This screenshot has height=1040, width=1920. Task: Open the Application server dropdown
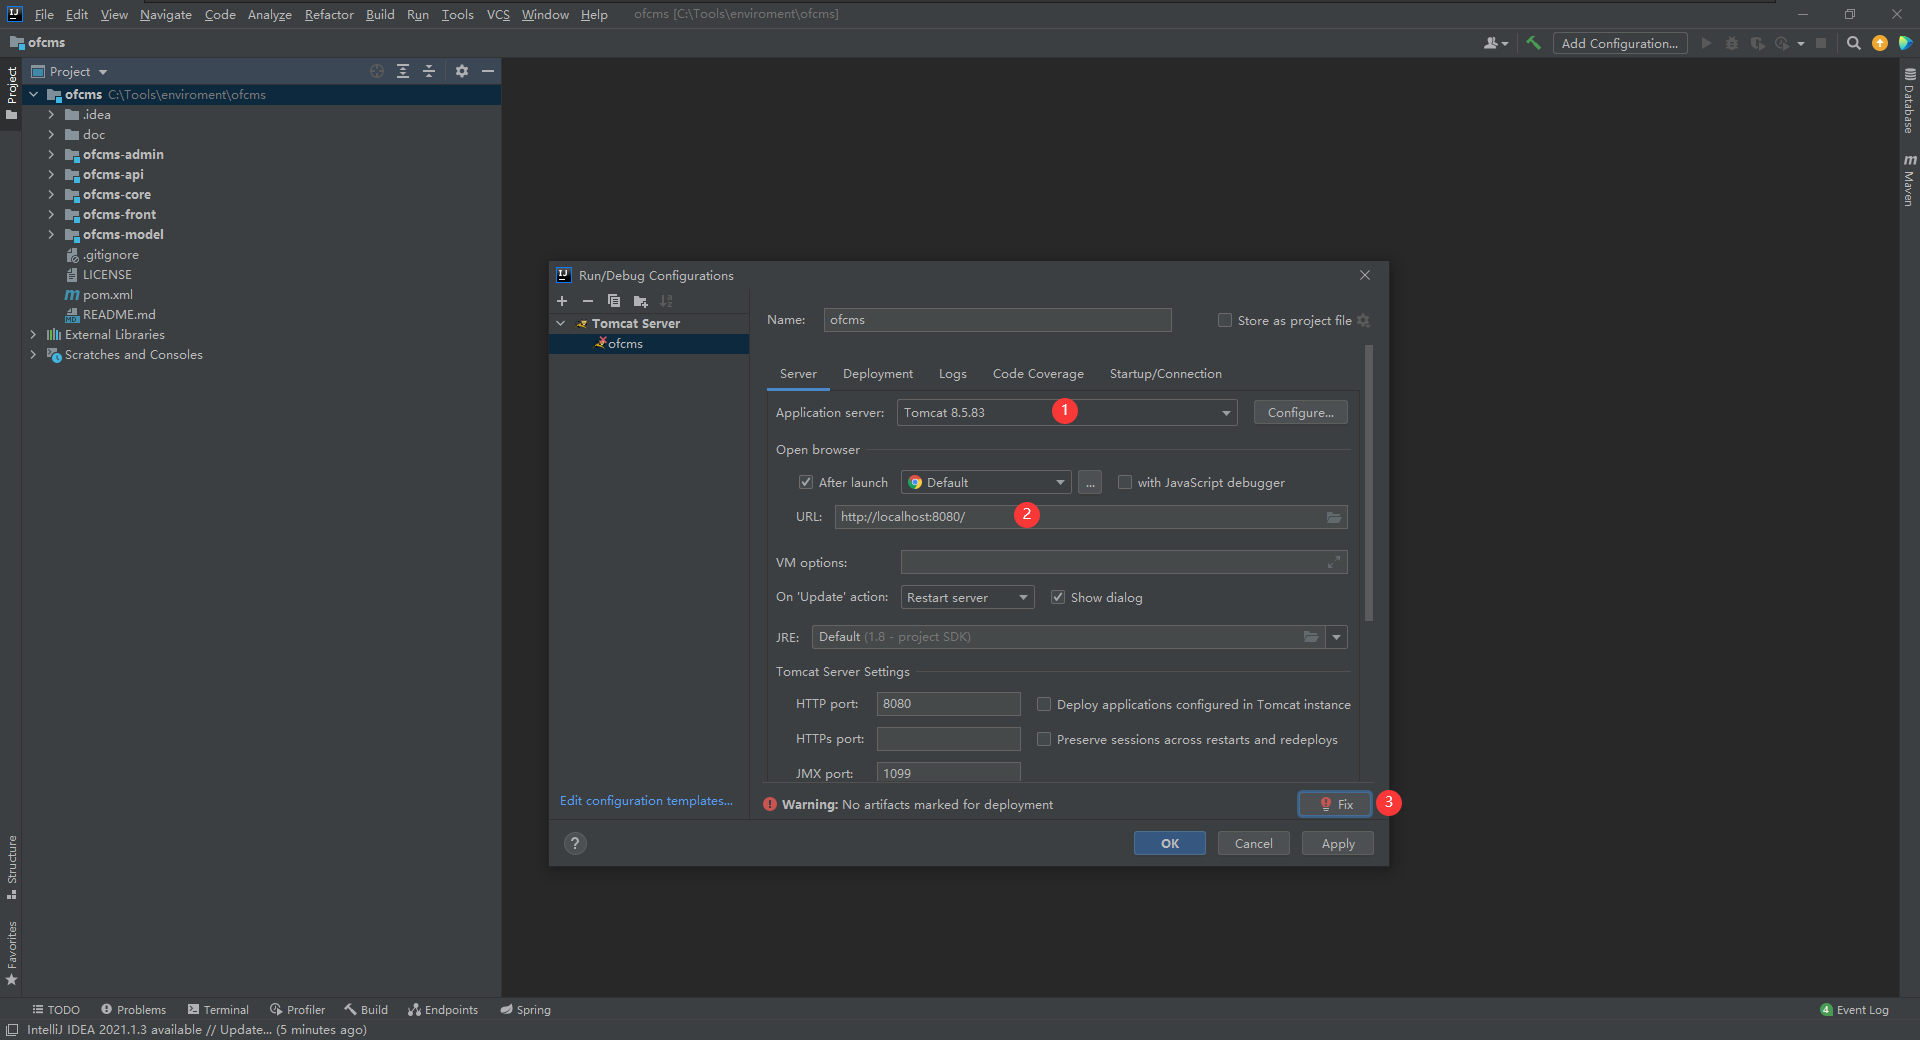click(x=1067, y=413)
